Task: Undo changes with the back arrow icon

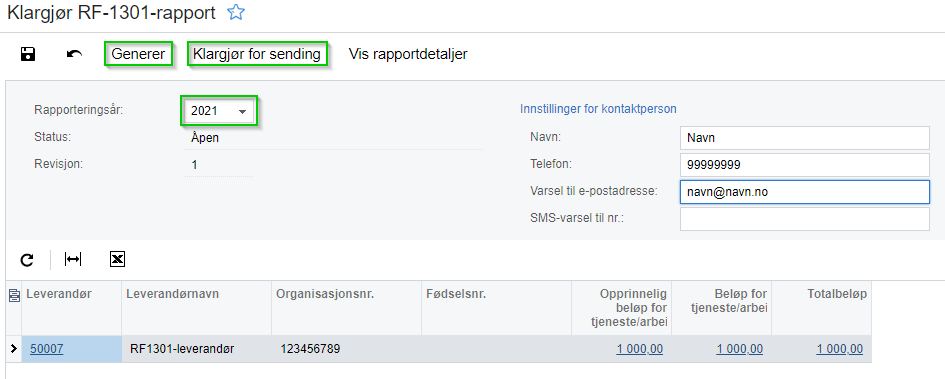Action: pos(74,54)
